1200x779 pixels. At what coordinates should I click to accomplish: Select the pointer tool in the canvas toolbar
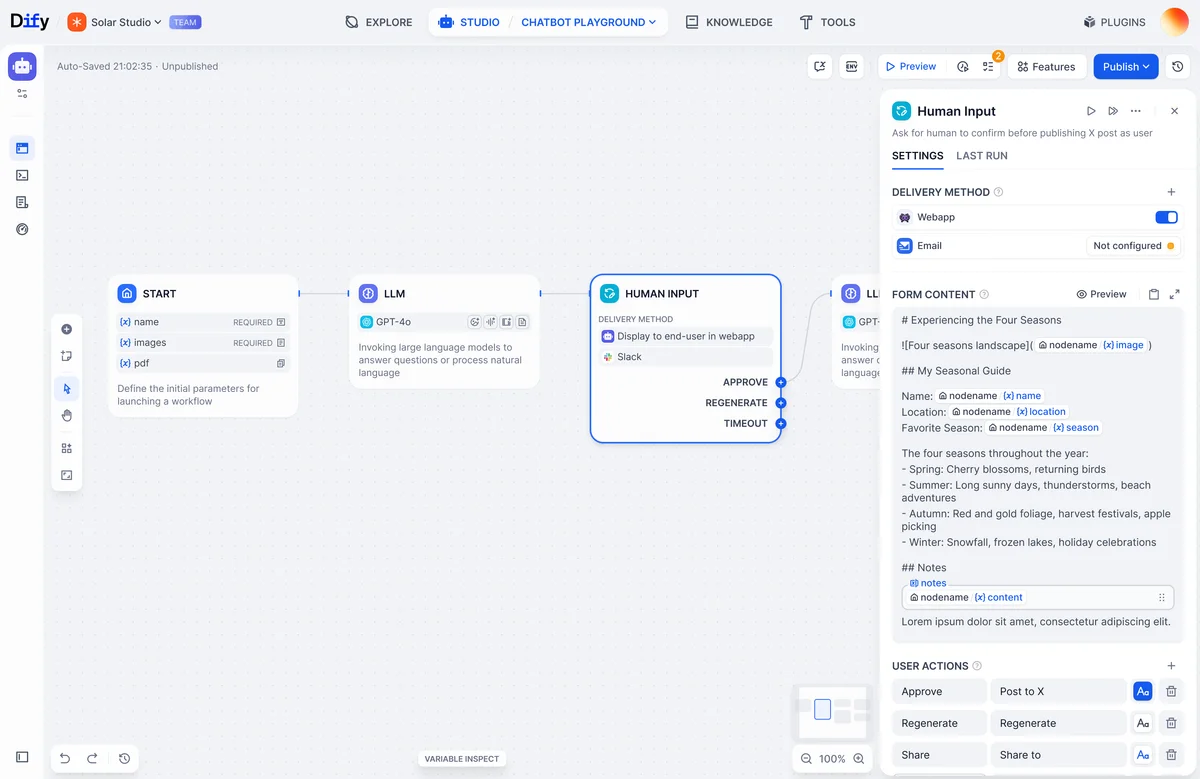(x=67, y=388)
